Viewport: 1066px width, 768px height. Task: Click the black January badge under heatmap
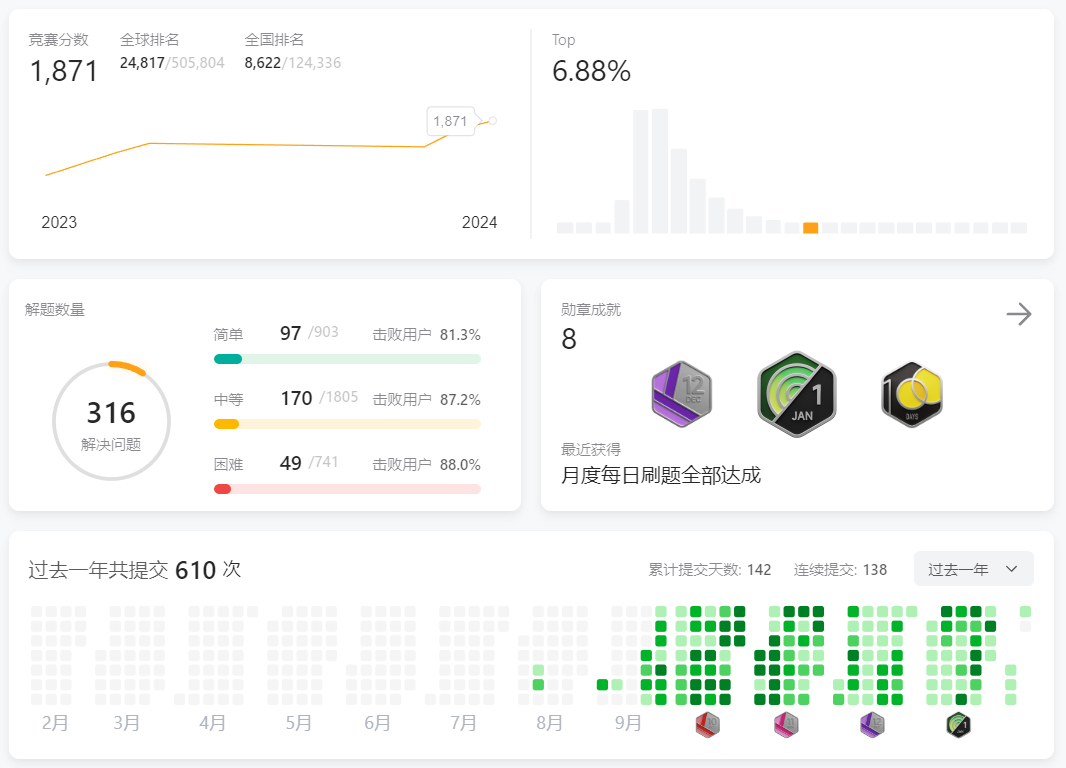click(x=958, y=726)
